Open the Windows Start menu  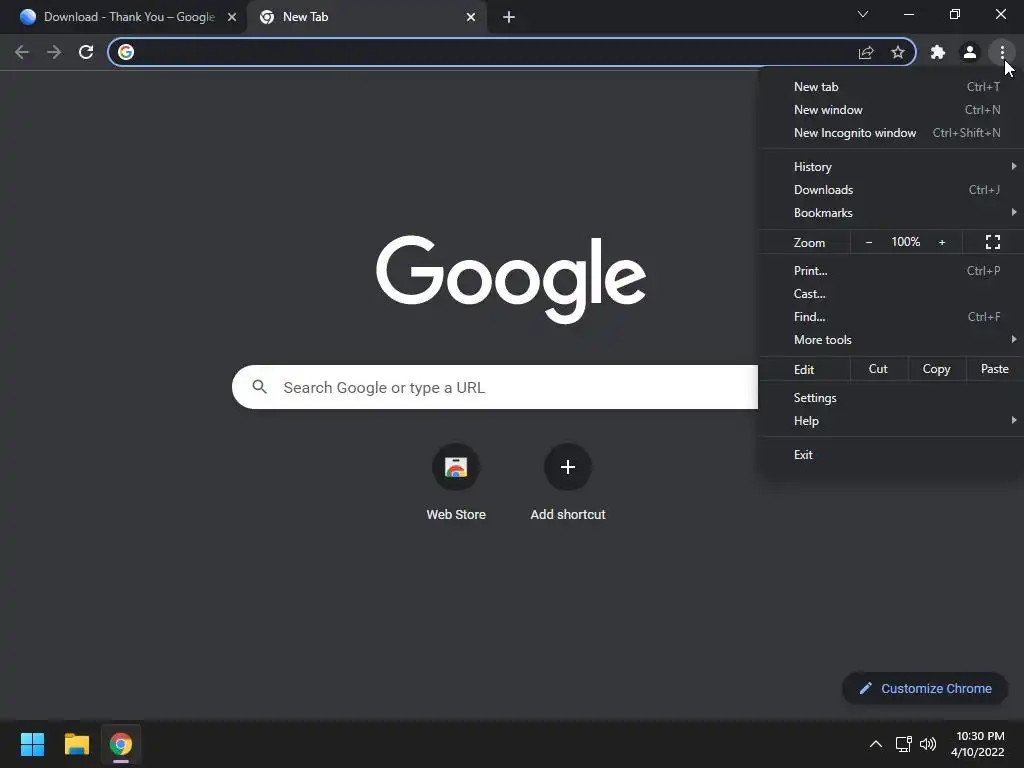[32, 744]
